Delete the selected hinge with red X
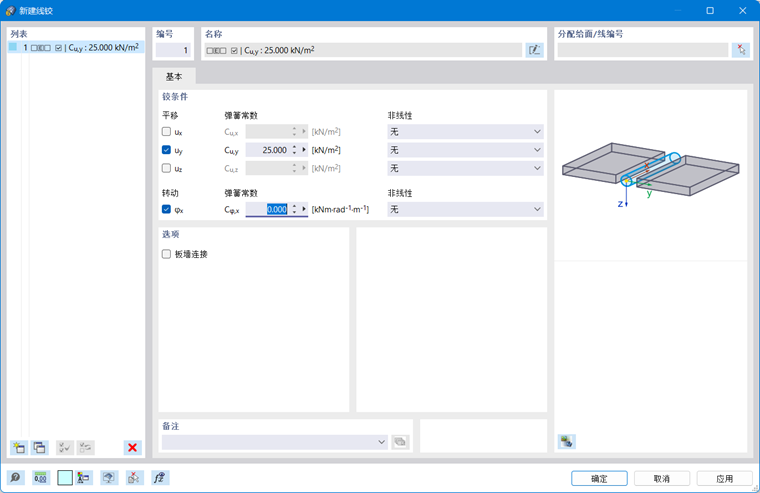760x493 pixels. [x=132, y=447]
